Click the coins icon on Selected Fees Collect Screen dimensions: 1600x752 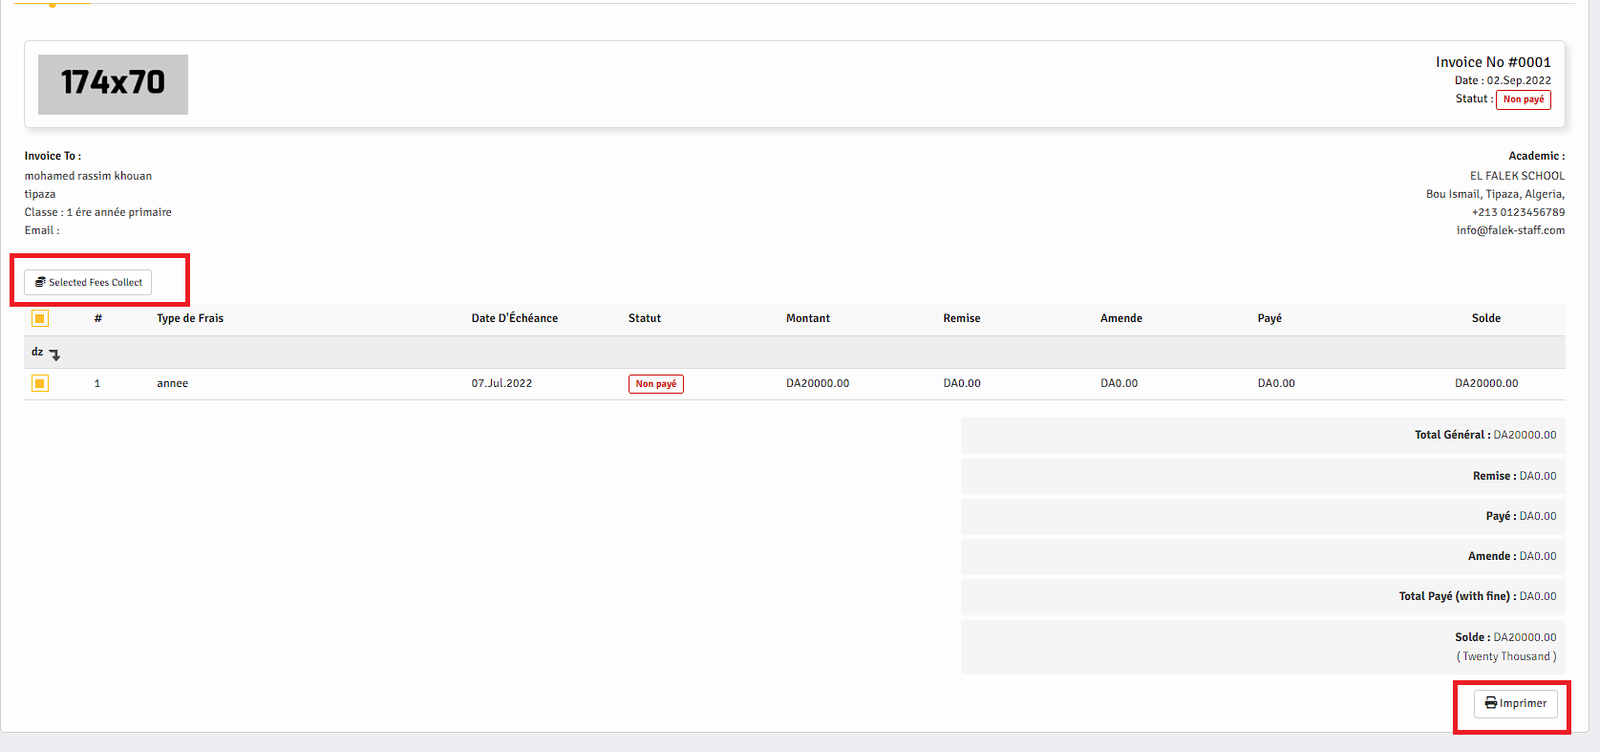pos(40,283)
